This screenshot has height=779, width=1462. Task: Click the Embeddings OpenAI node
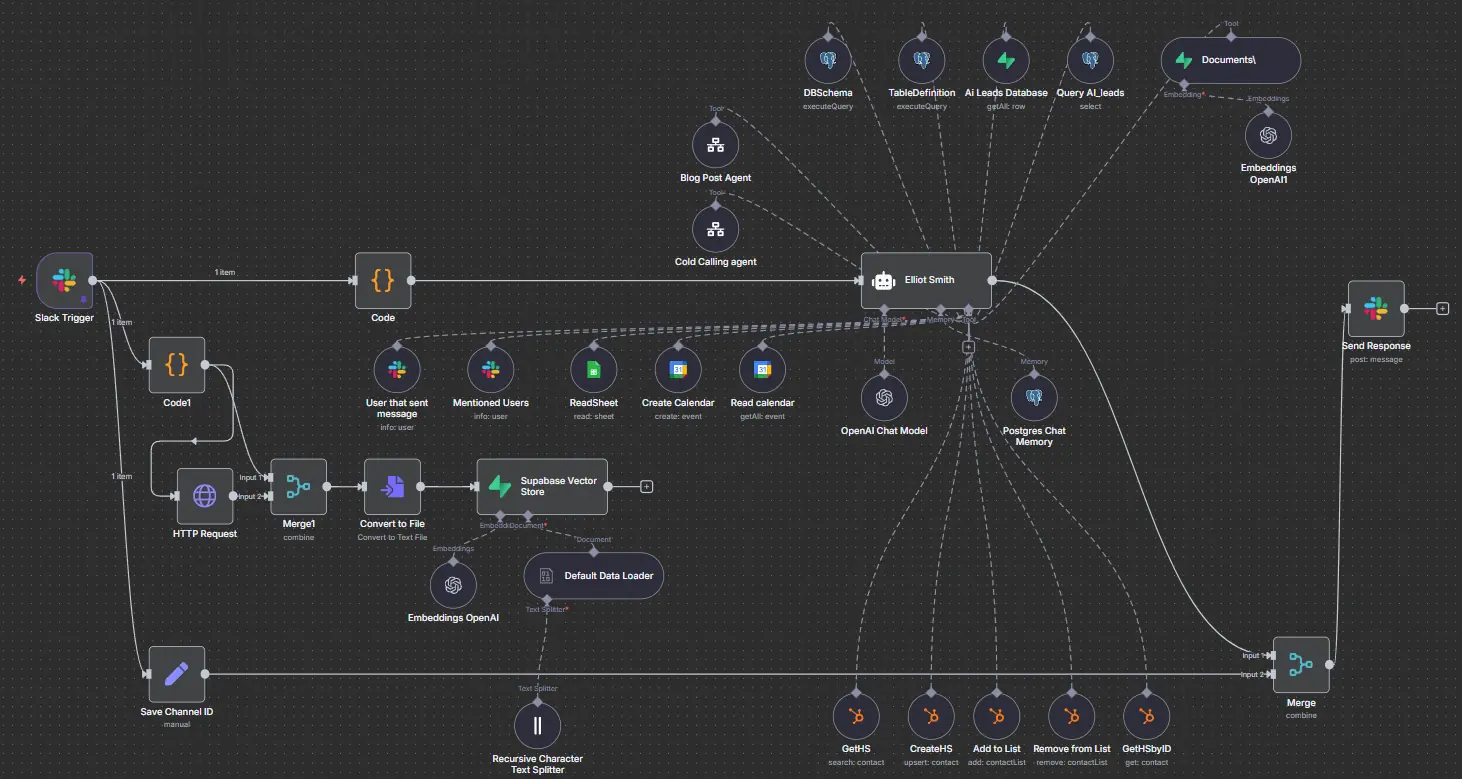(453, 586)
